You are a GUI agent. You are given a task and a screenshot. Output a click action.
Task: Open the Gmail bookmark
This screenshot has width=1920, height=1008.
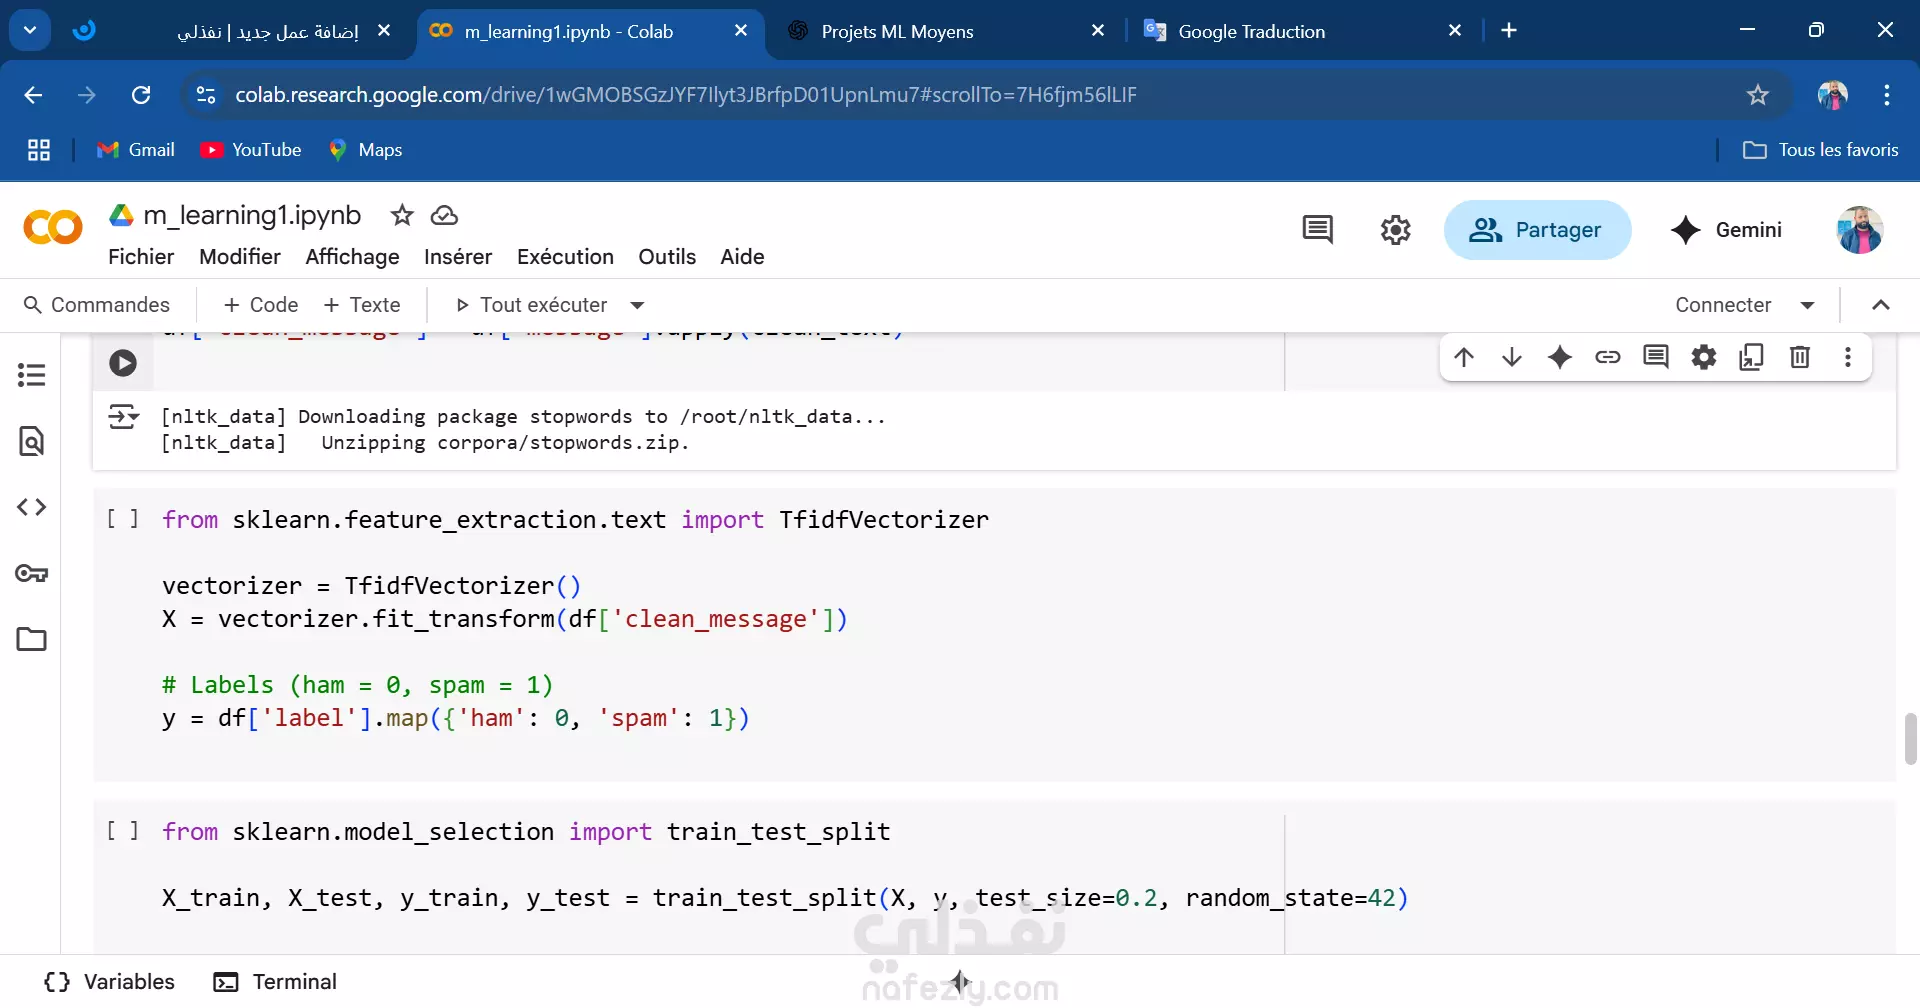pos(136,150)
